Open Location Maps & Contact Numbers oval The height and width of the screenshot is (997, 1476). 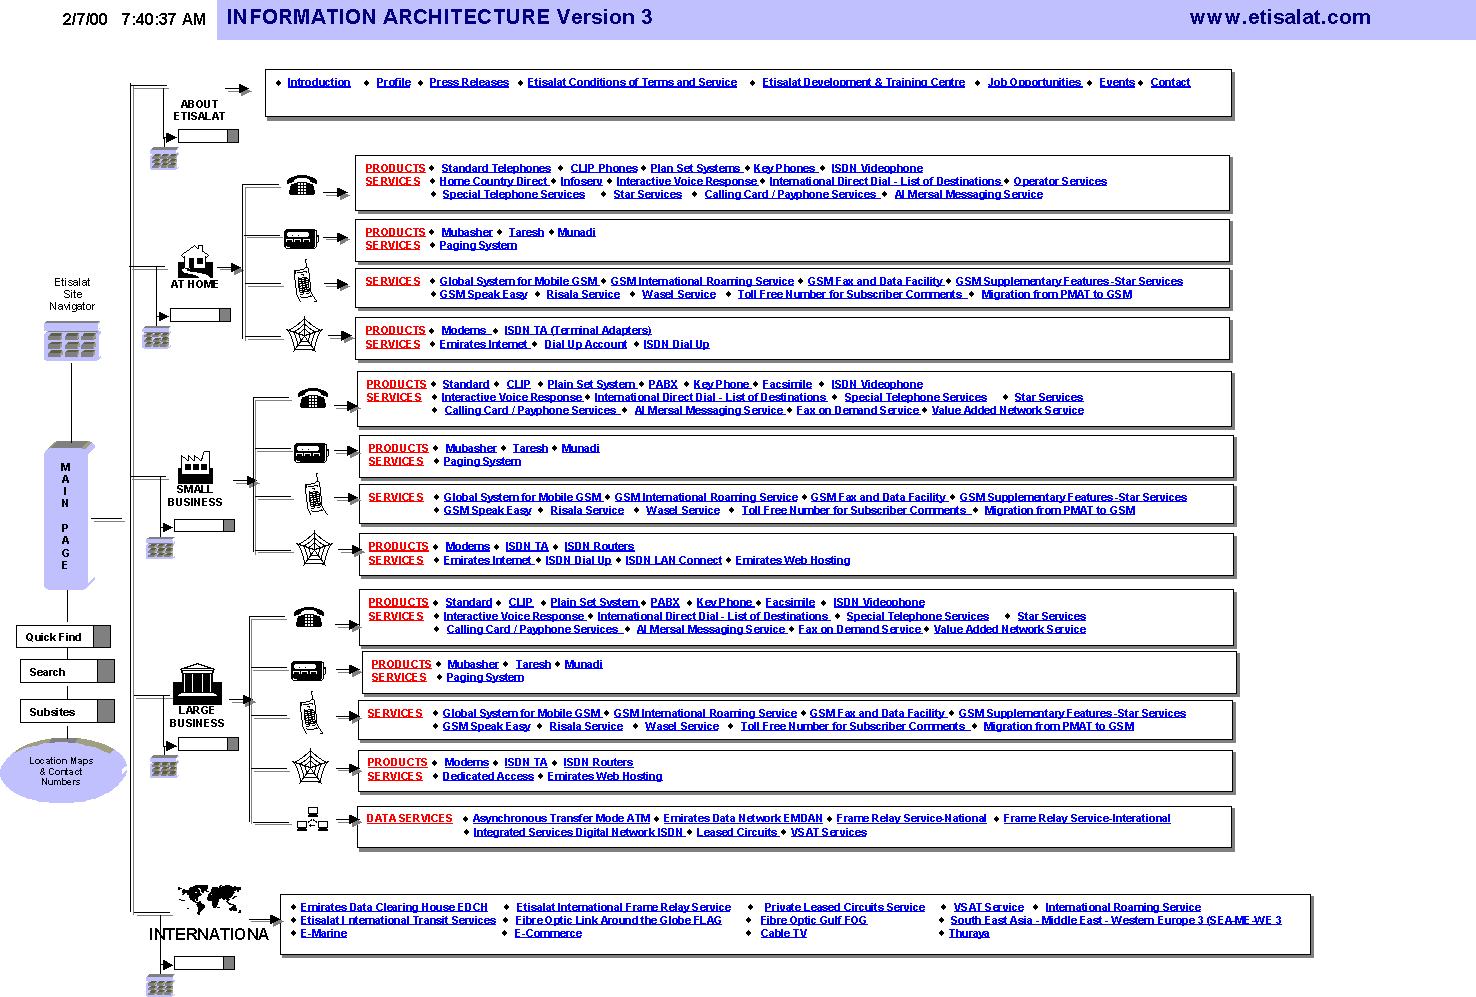click(62, 771)
